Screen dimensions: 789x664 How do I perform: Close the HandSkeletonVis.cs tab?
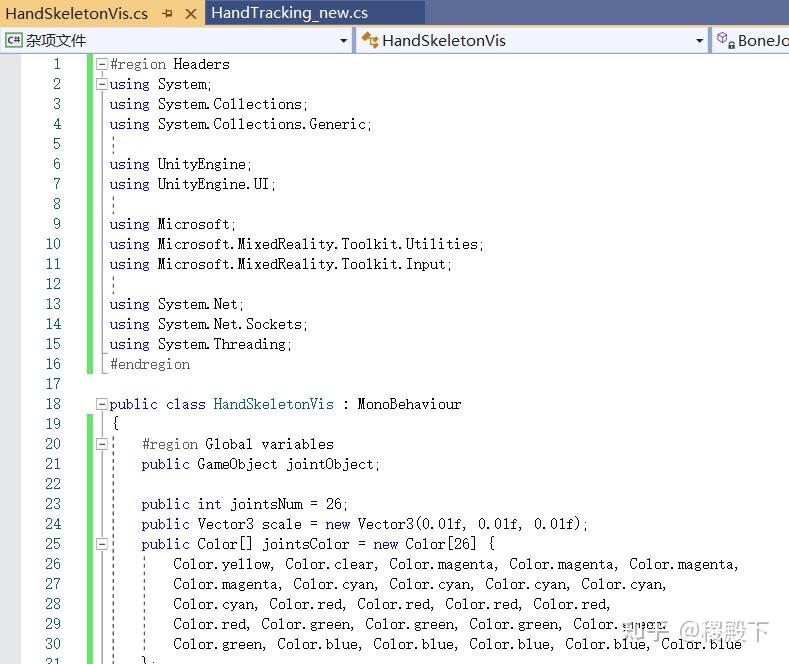pos(191,14)
